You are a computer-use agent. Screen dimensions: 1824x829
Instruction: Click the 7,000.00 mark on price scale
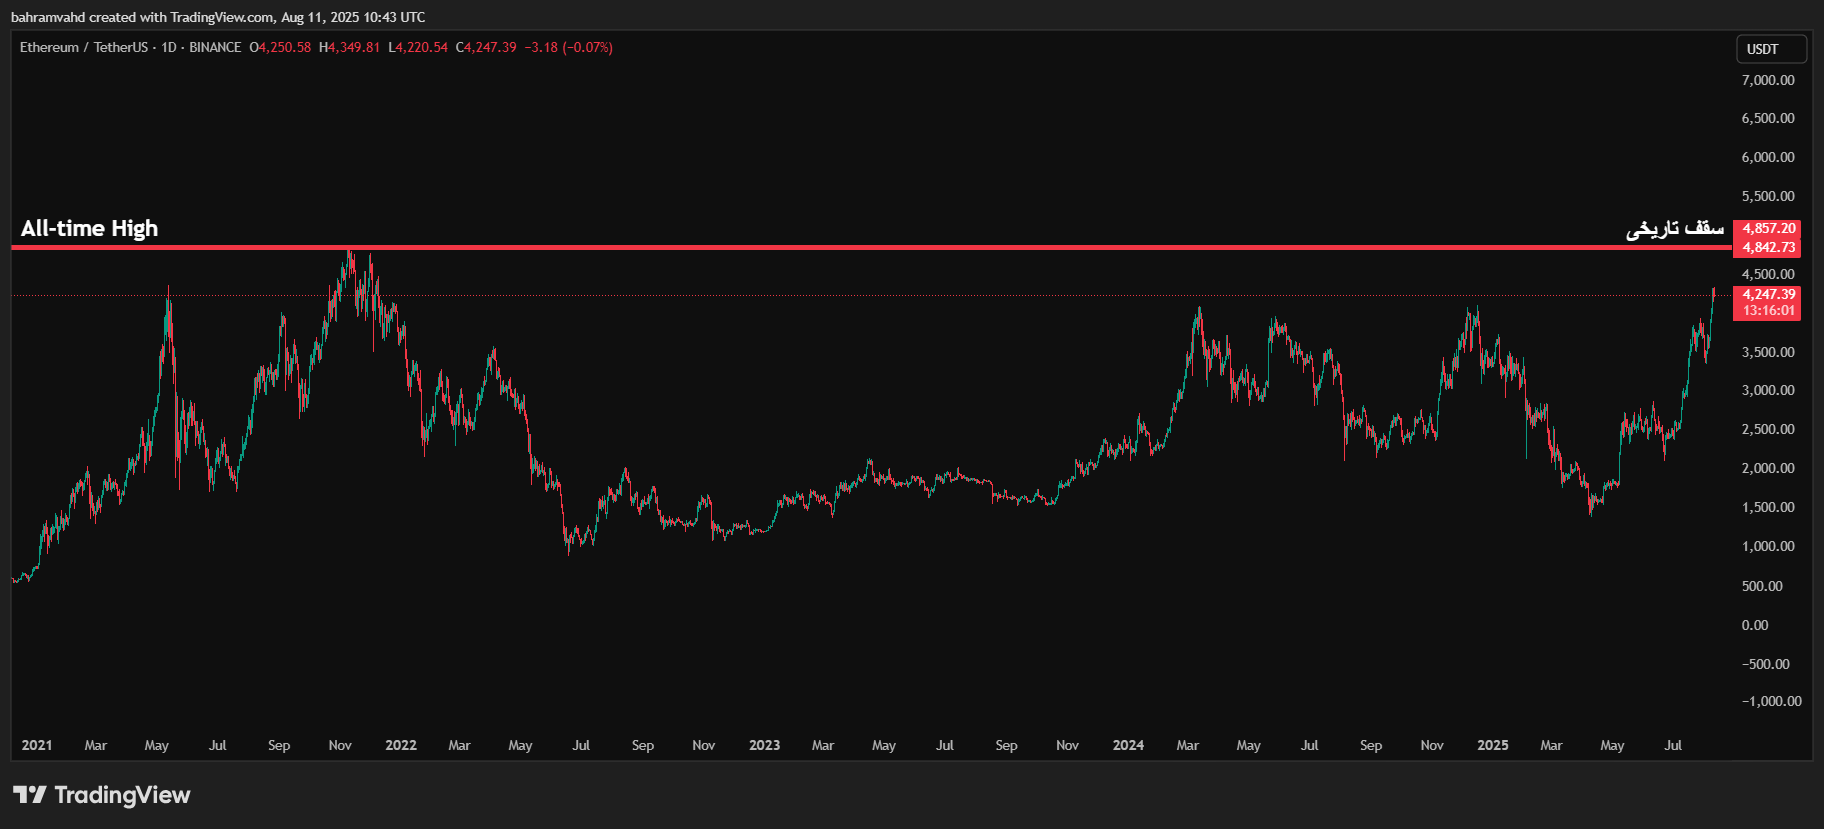tap(1768, 80)
